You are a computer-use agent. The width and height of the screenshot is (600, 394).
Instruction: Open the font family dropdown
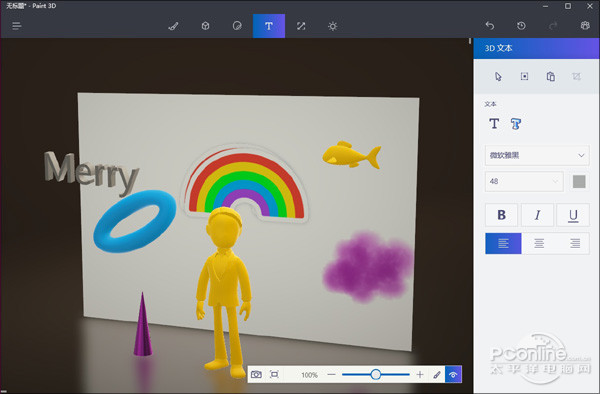point(537,155)
